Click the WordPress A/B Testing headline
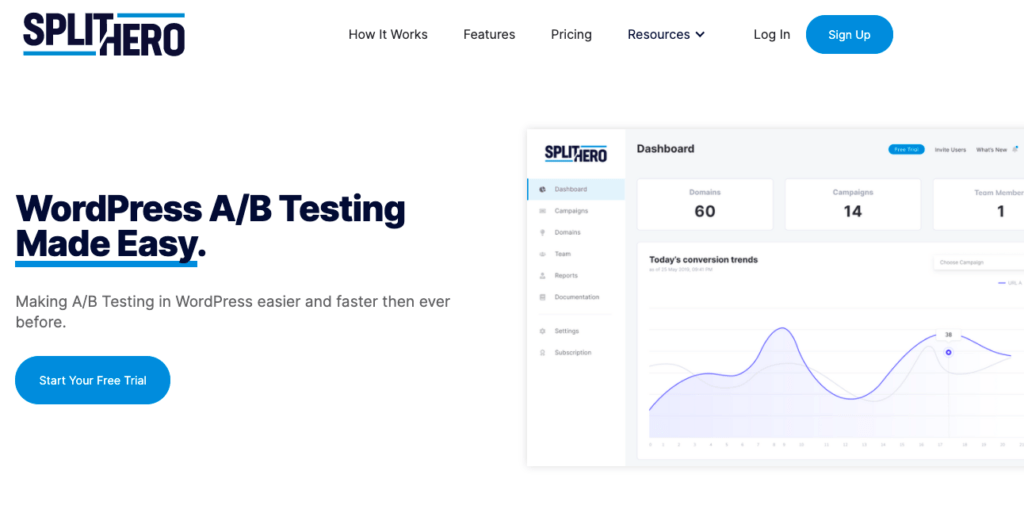The image size is (1024, 509). (210, 227)
